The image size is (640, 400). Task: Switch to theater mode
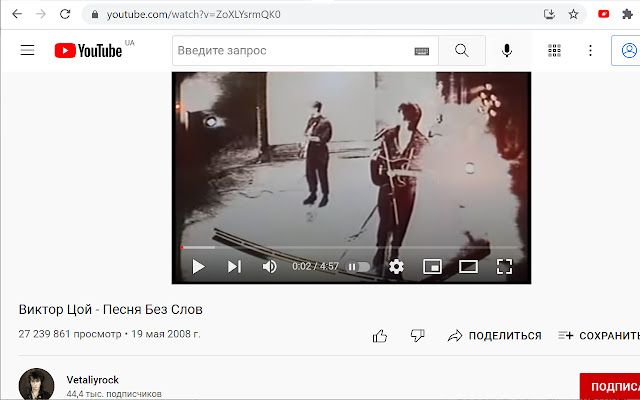(468, 267)
